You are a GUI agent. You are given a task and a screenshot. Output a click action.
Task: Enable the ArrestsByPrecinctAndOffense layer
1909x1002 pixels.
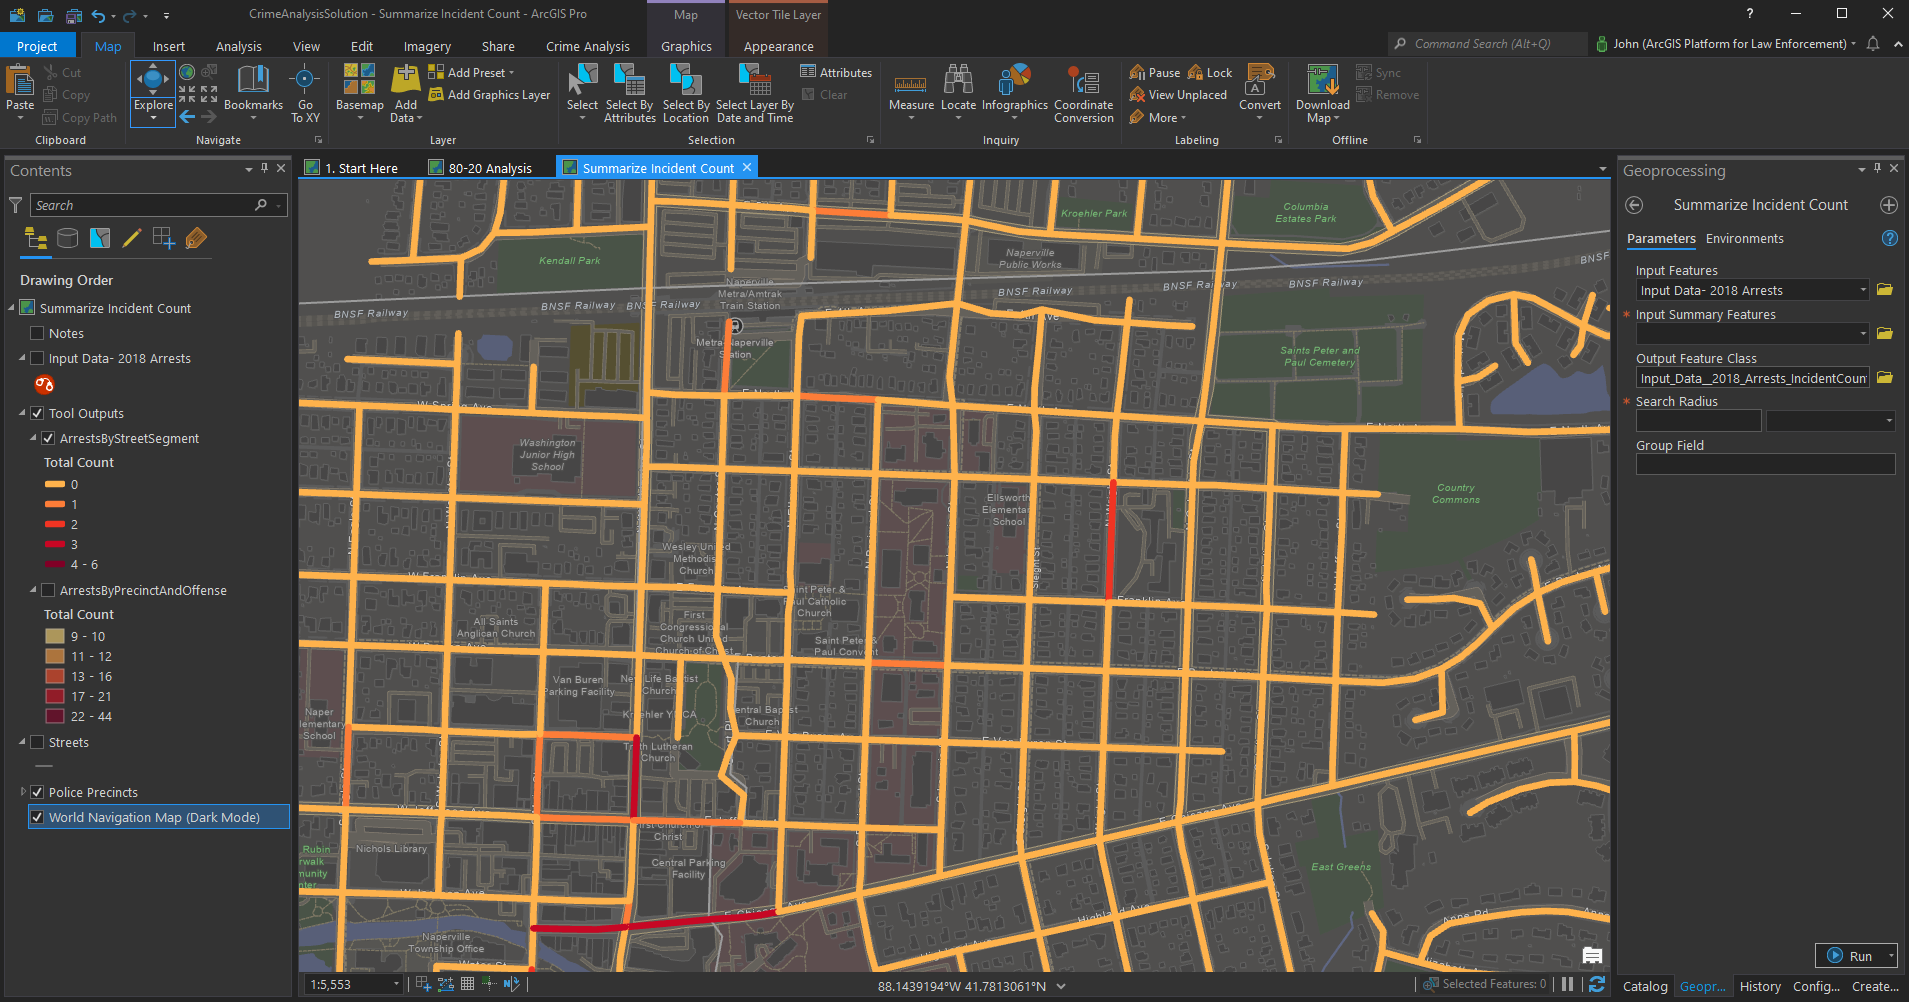tap(48, 590)
